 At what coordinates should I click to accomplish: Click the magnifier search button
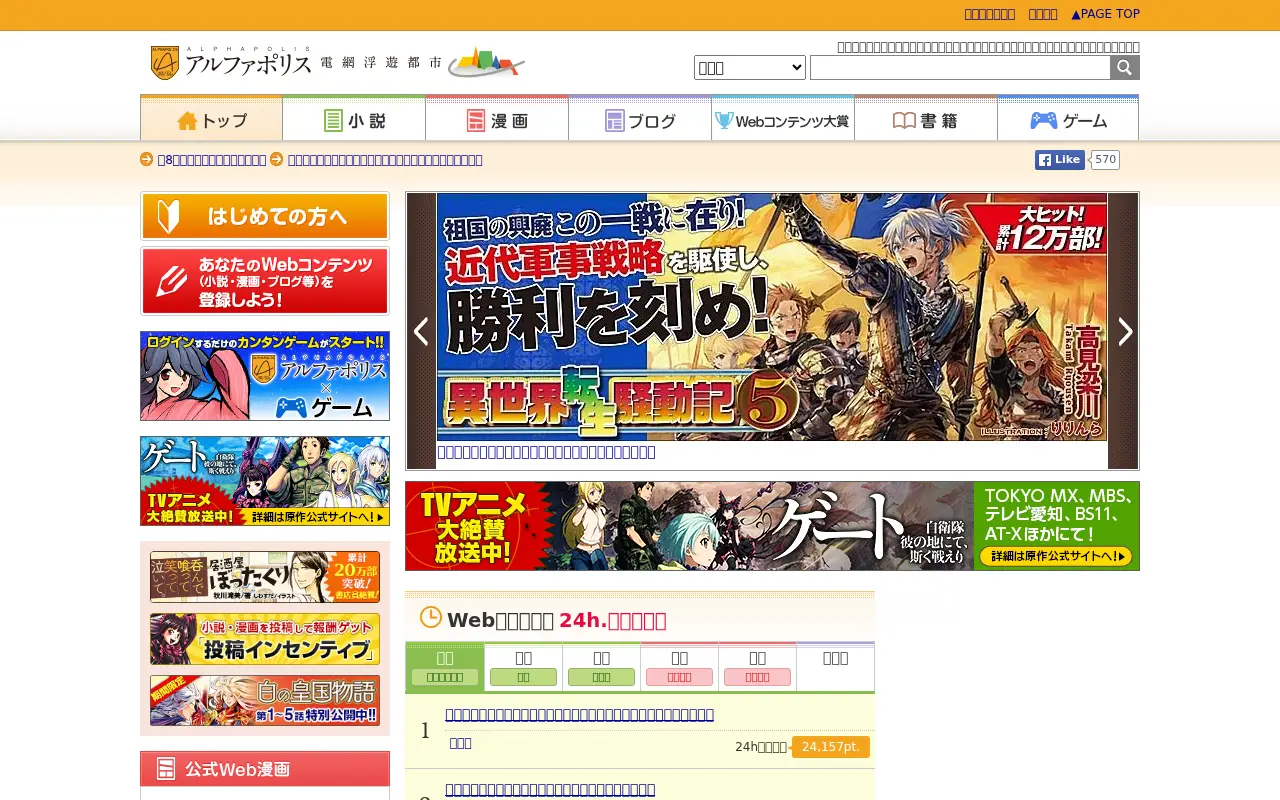point(1125,67)
